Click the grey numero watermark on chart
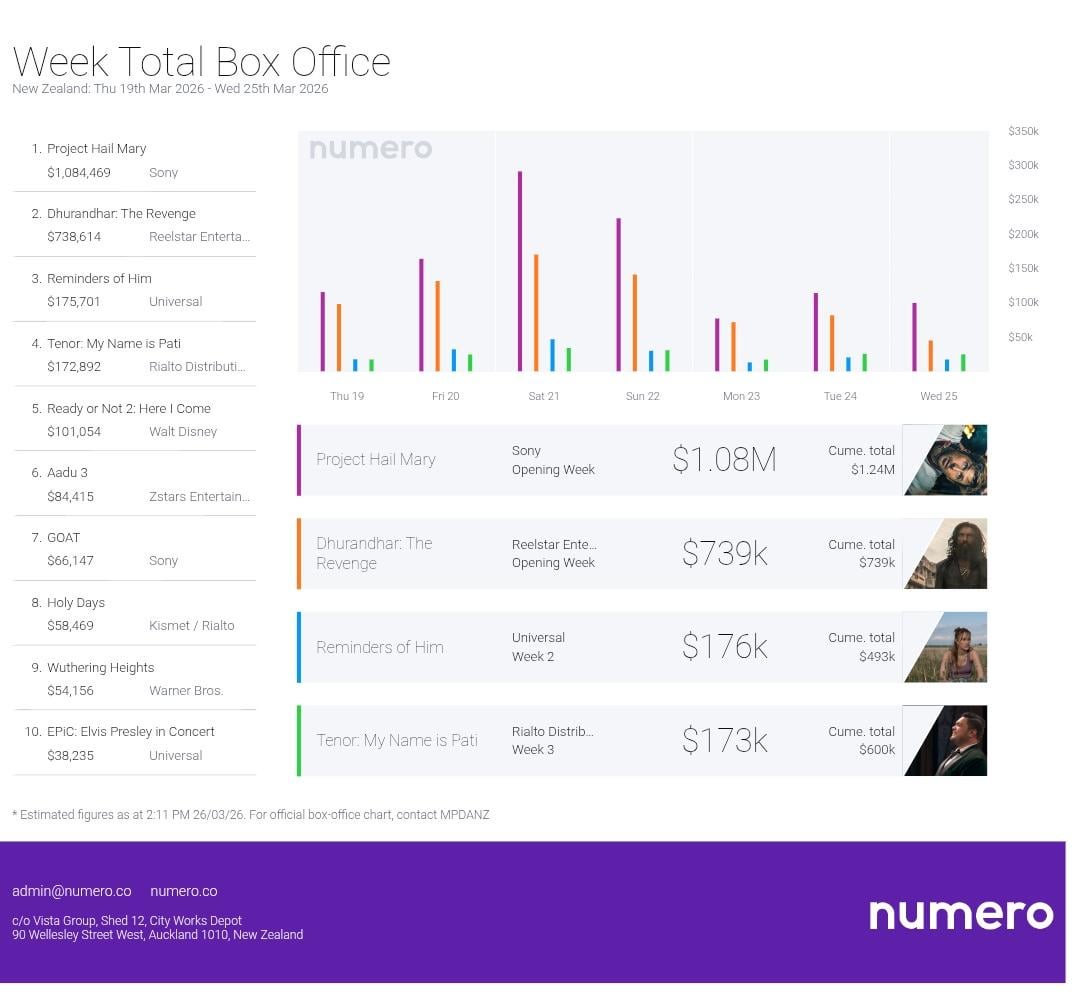Viewport: 1080px width, 996px height. point(370,149)
